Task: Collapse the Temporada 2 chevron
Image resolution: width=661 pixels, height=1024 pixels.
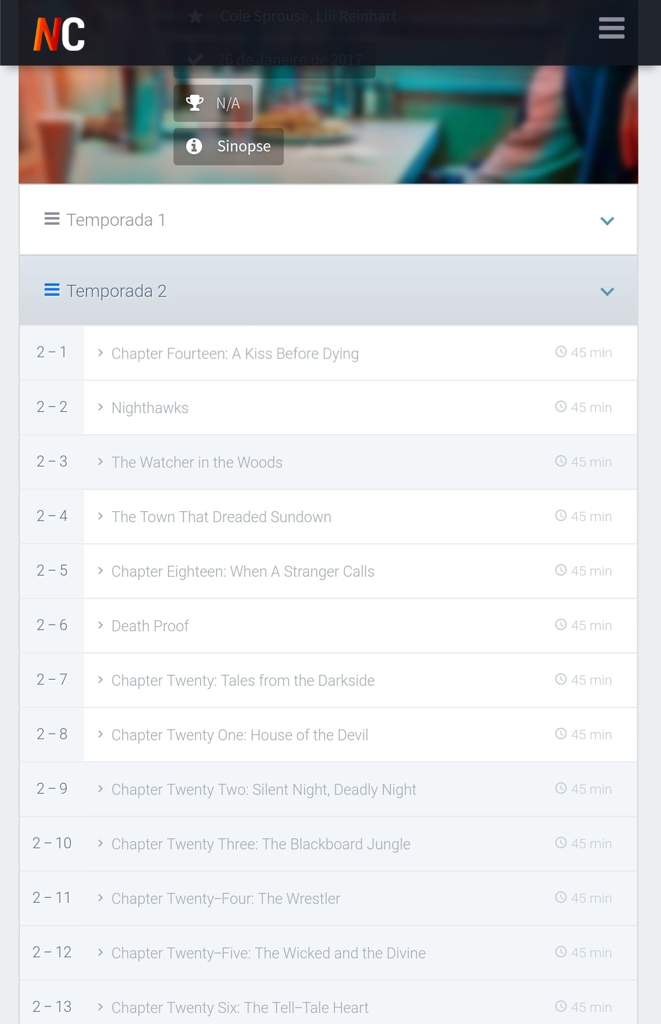Action: point(607,292)
